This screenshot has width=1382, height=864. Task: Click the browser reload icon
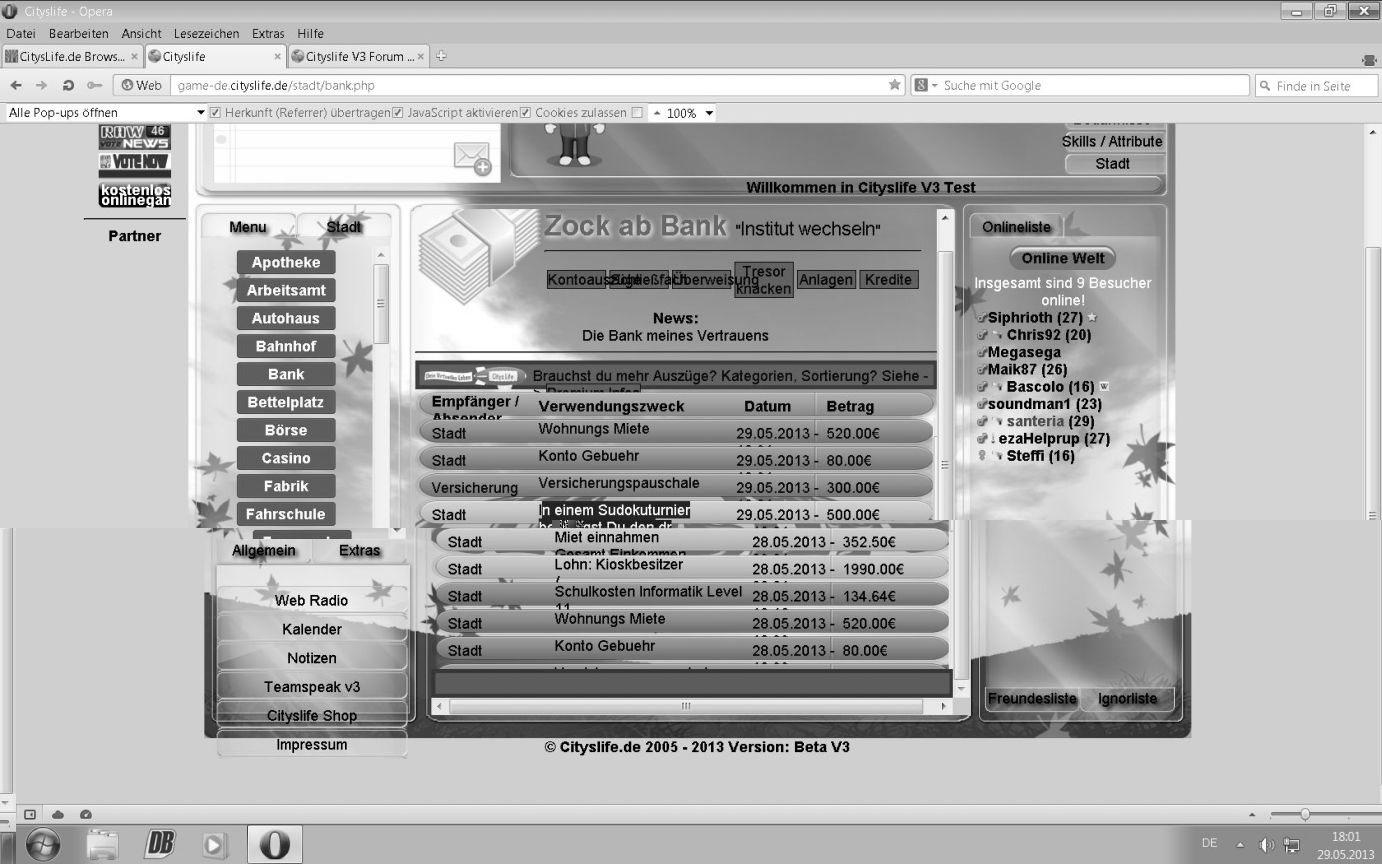pos(68,86)
